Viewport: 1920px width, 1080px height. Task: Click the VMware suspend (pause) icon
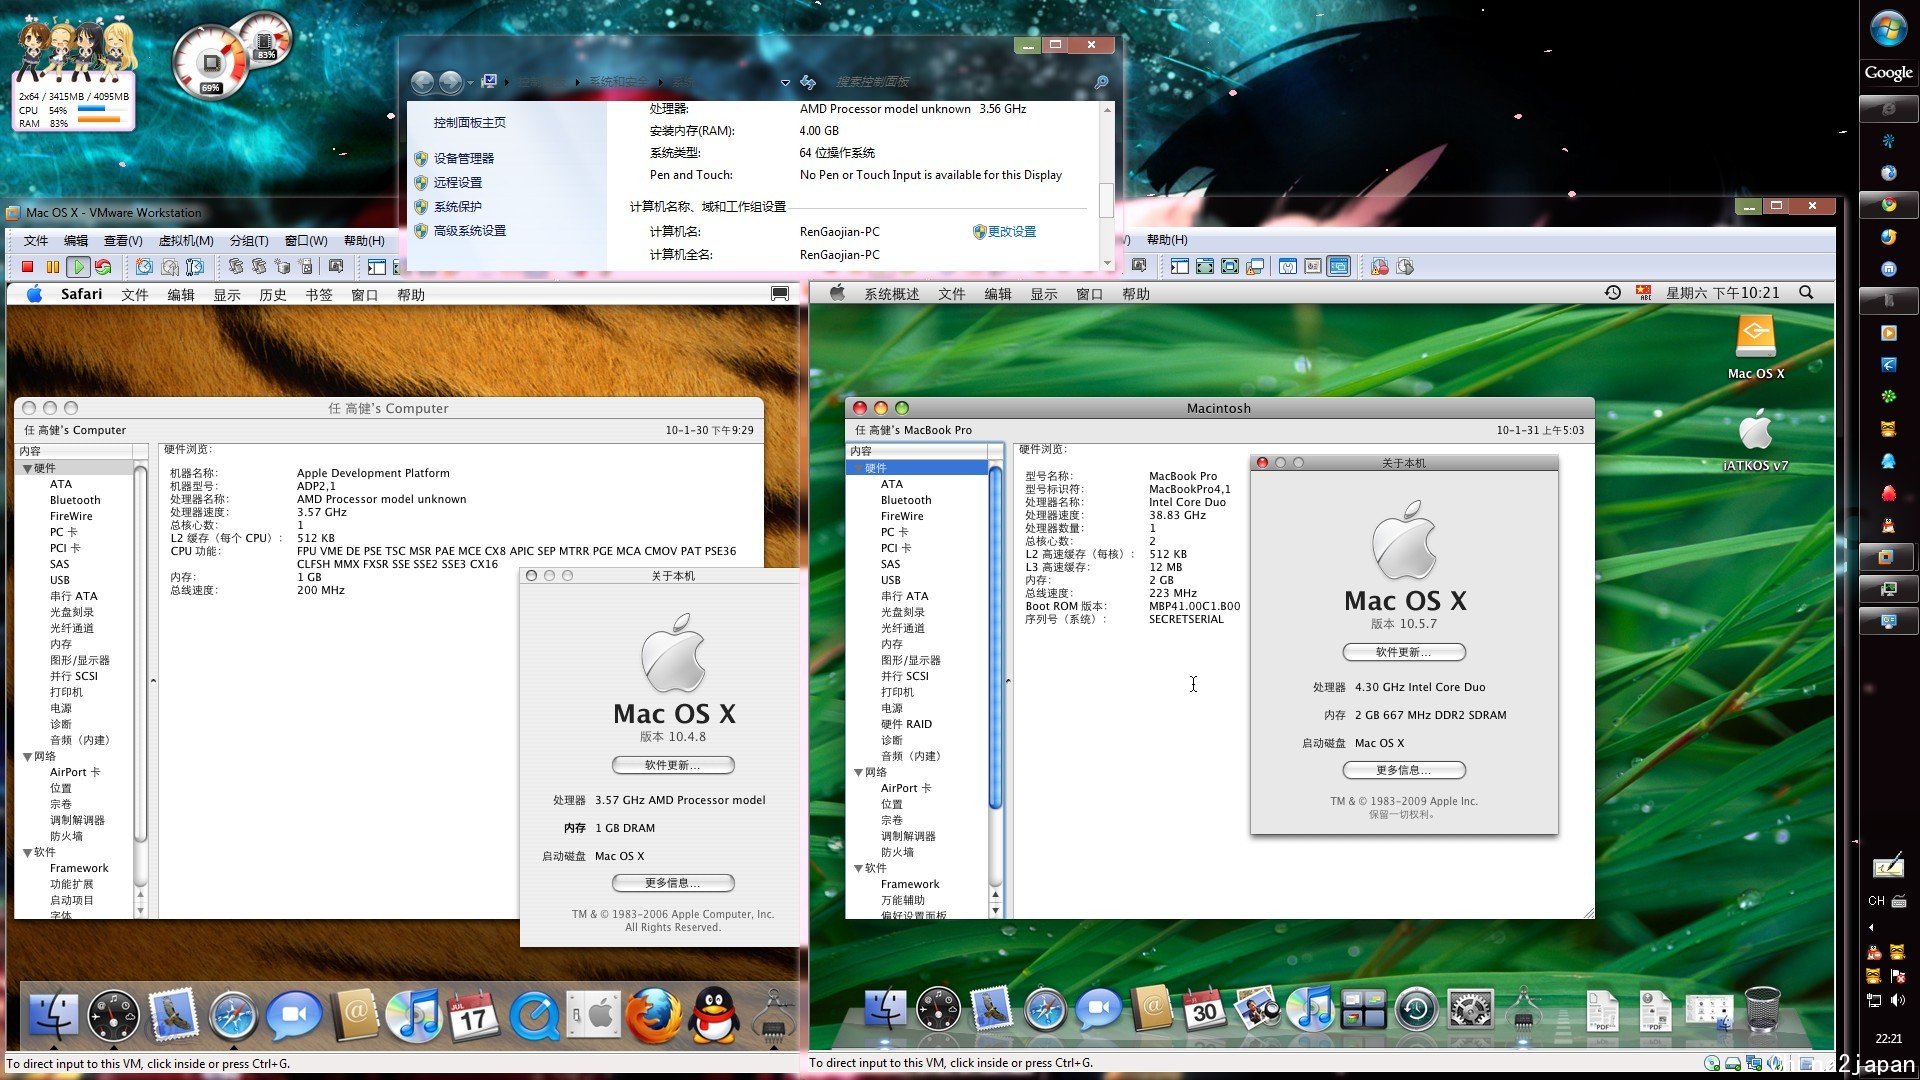click(53, 267)
